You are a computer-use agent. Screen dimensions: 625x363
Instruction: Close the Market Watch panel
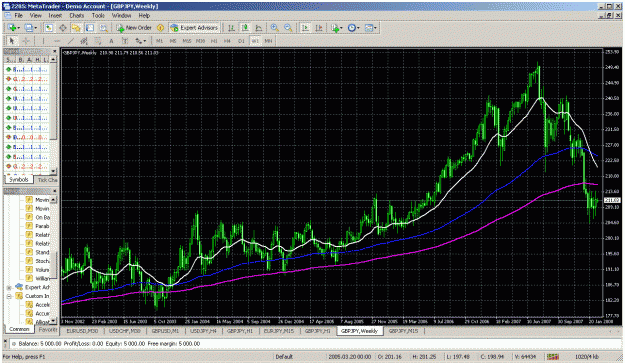pyautogui.click(x=55, y=51)
